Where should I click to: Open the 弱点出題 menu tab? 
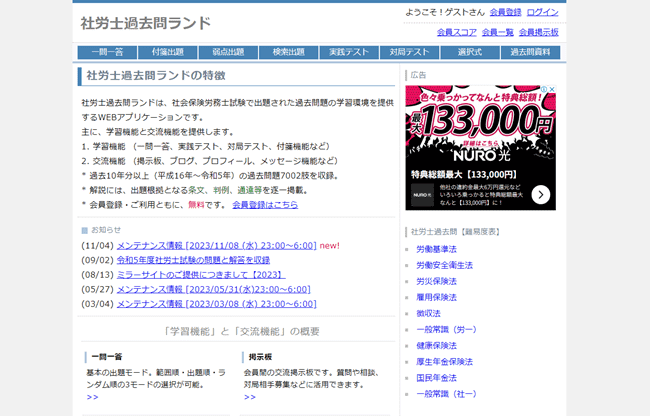[228, 52]
